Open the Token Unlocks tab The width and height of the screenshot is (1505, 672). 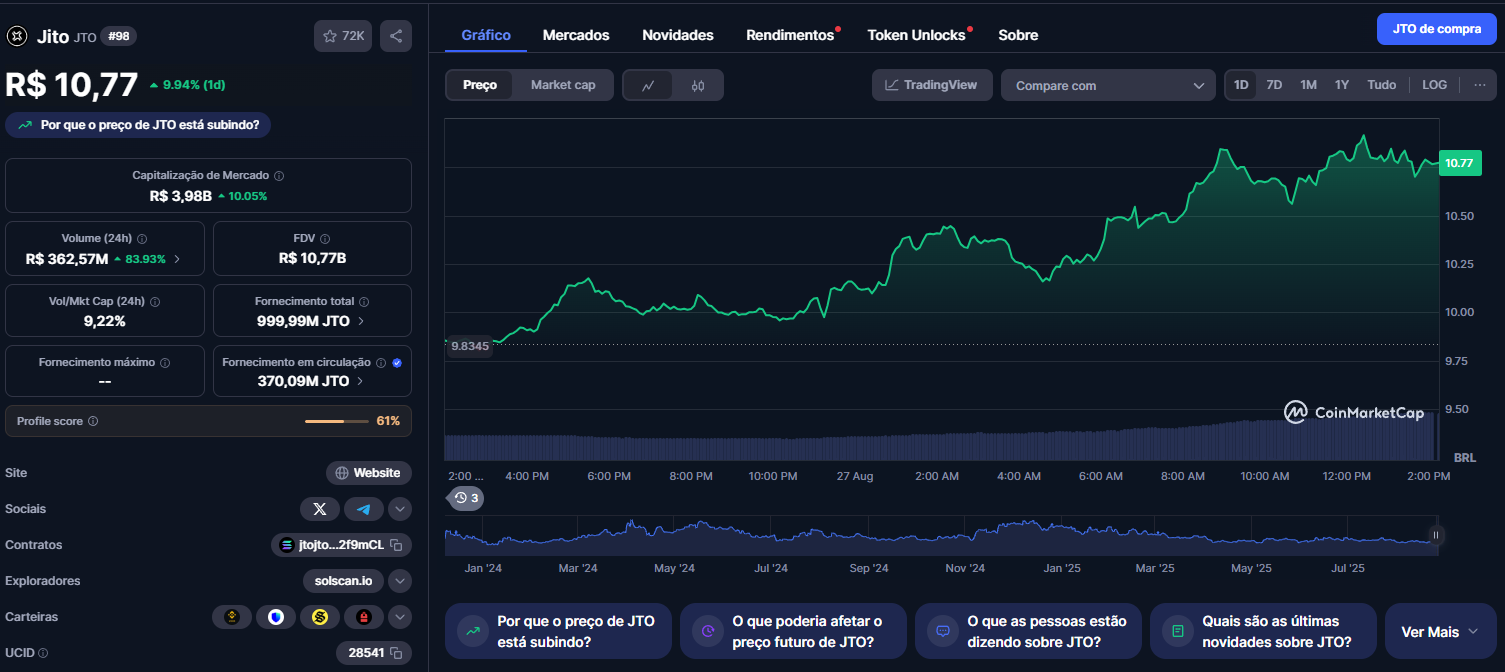click(917, 35)
